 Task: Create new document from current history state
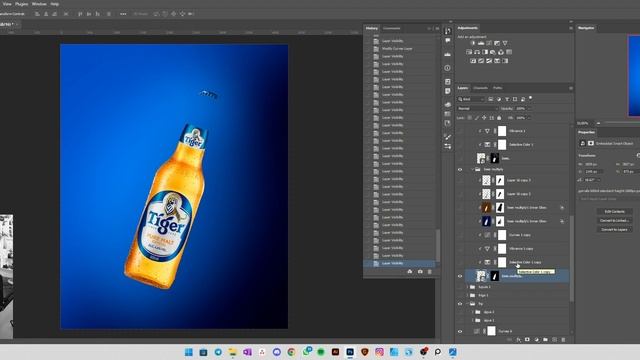(410, 272)
